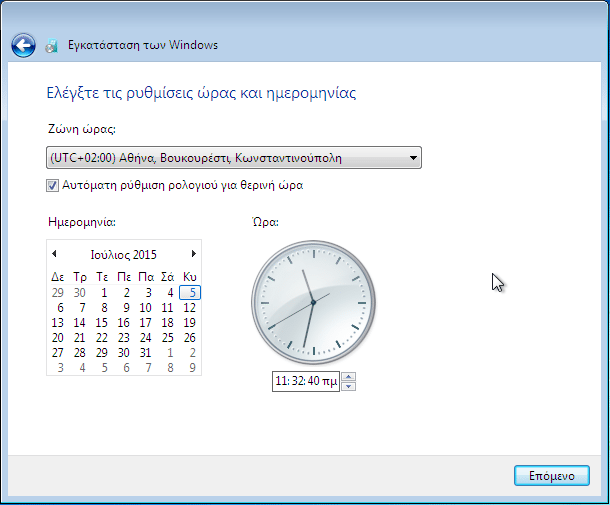The height and width of the screenshot is (505, 610).
Task: Select July 22 in the calendar
Action: pos(102,338)
